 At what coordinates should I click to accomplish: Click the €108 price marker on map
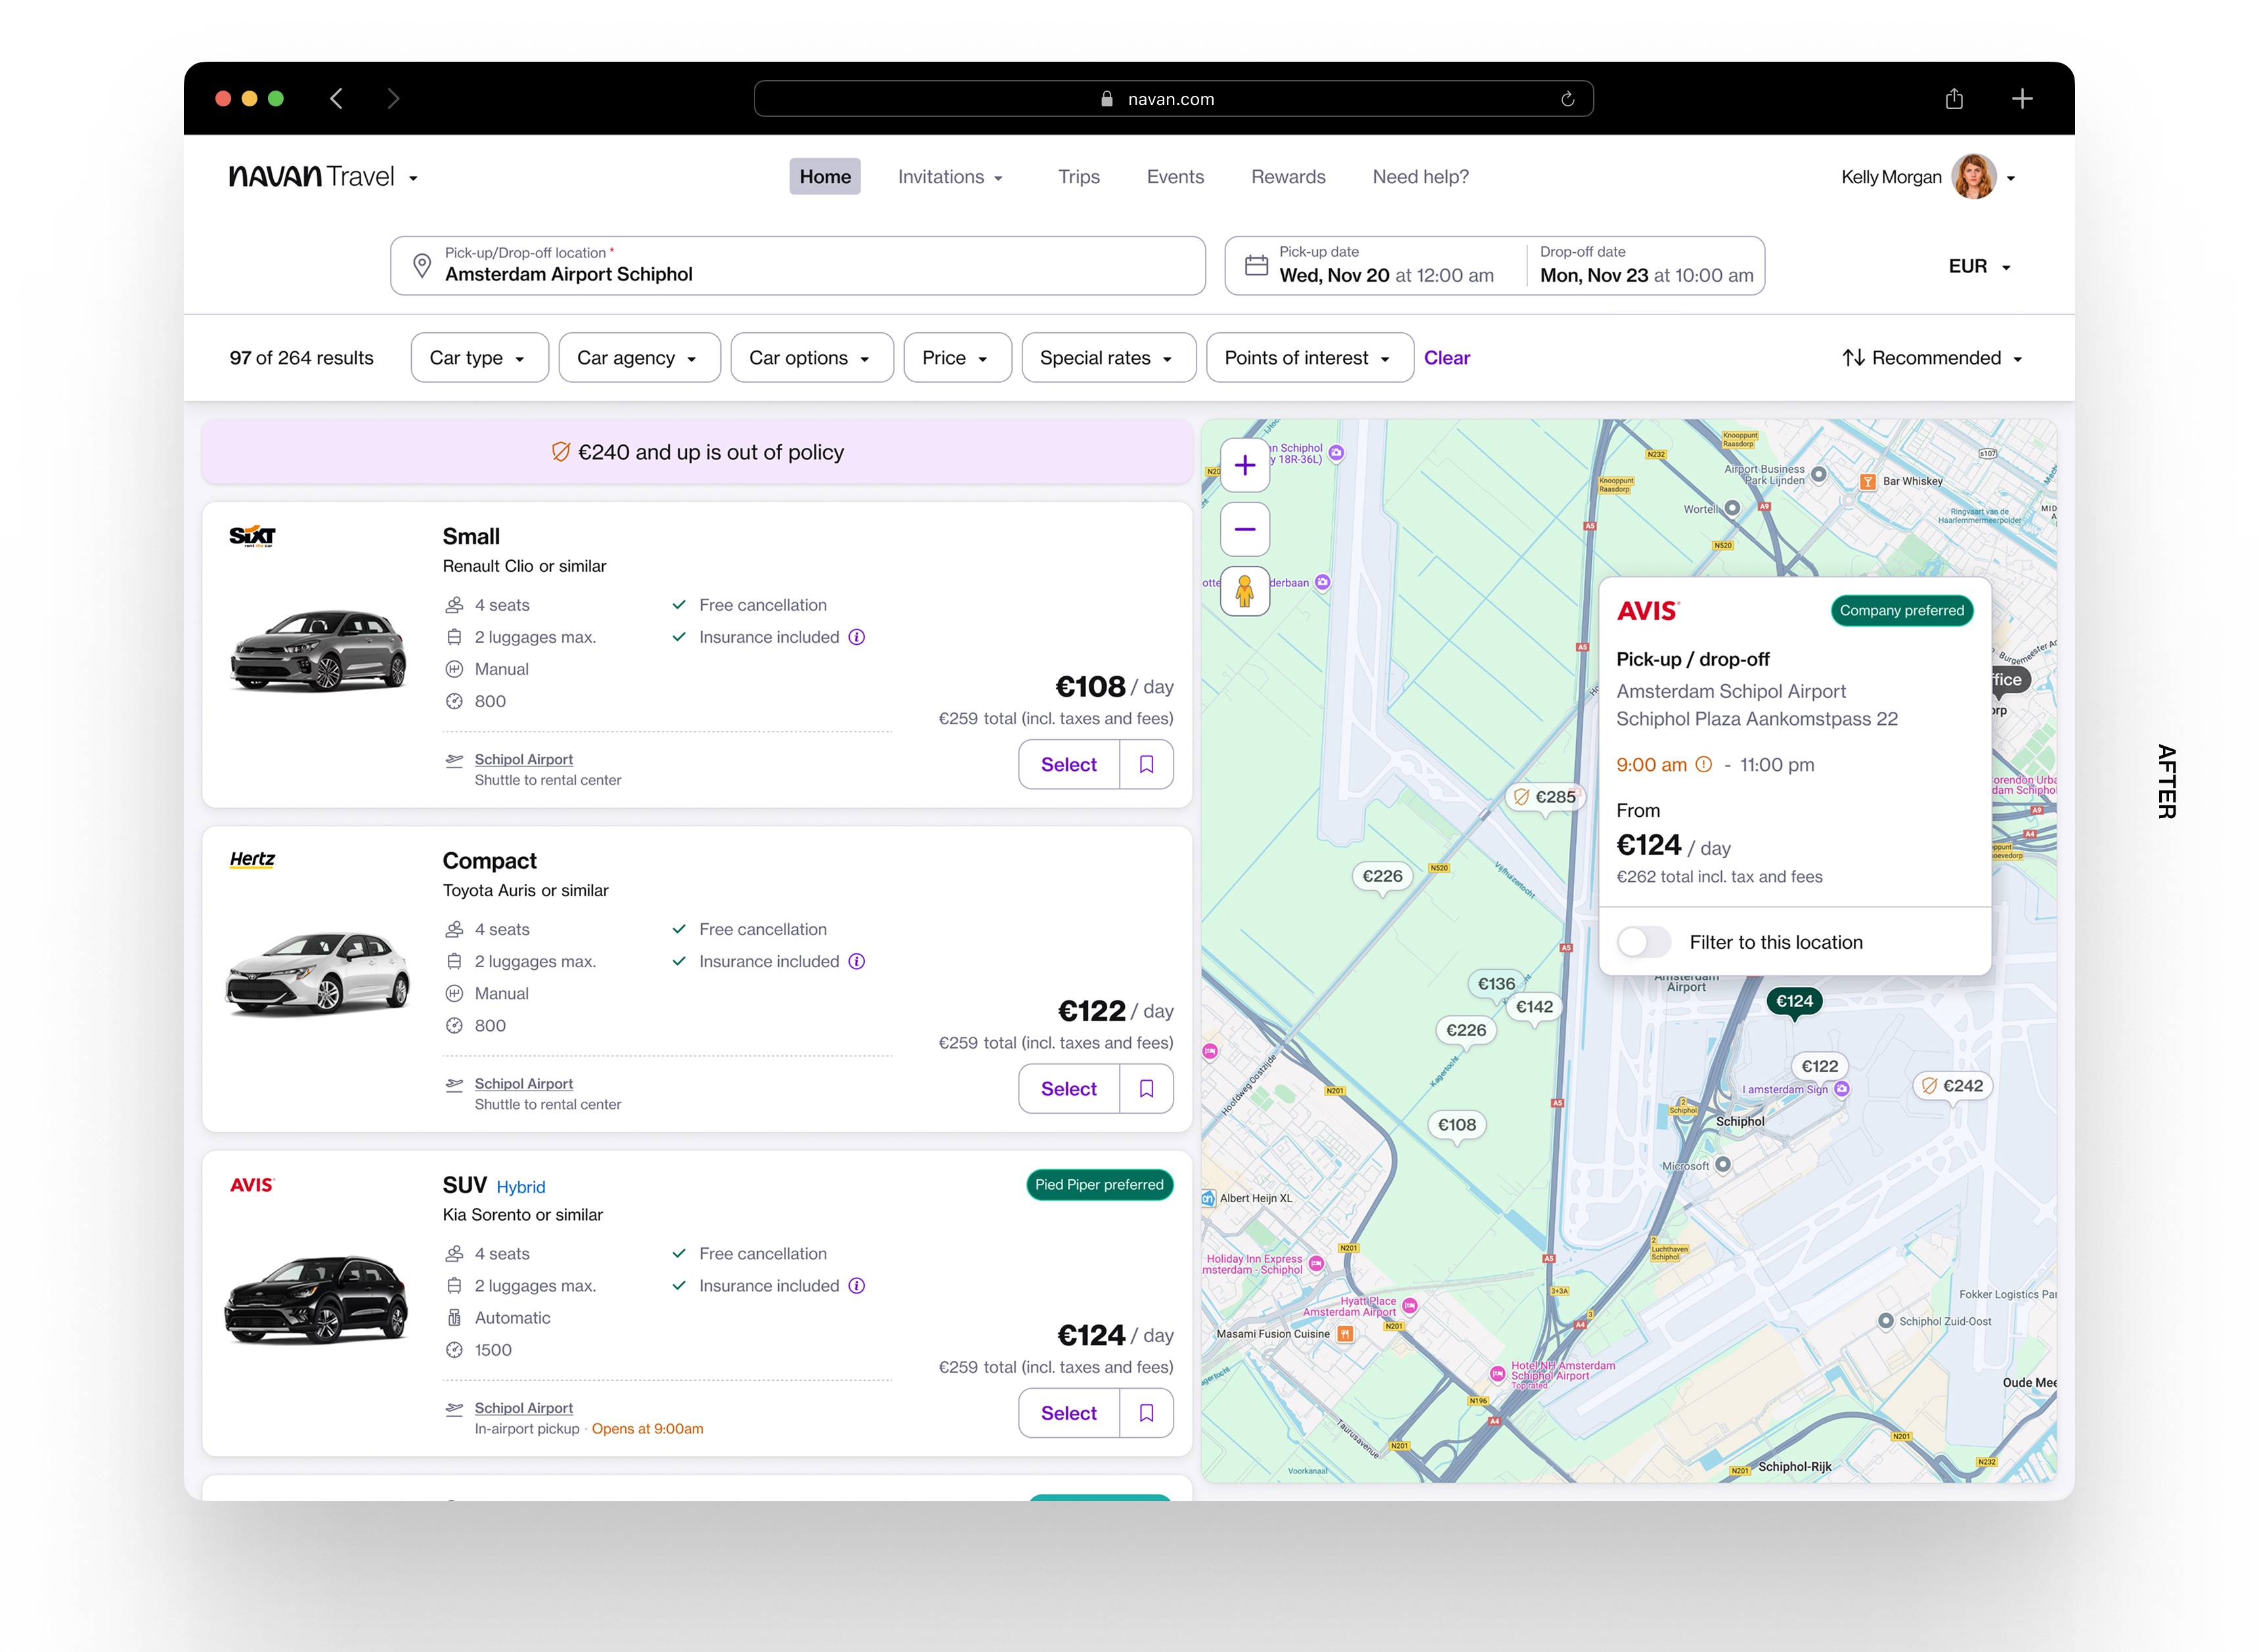[1456, 1125]
